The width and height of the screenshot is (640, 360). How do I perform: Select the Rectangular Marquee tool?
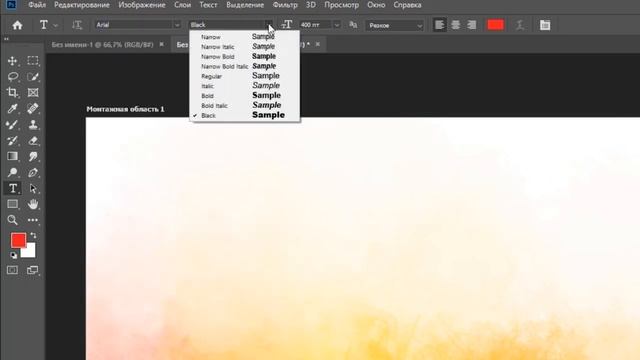coord(33,61)
